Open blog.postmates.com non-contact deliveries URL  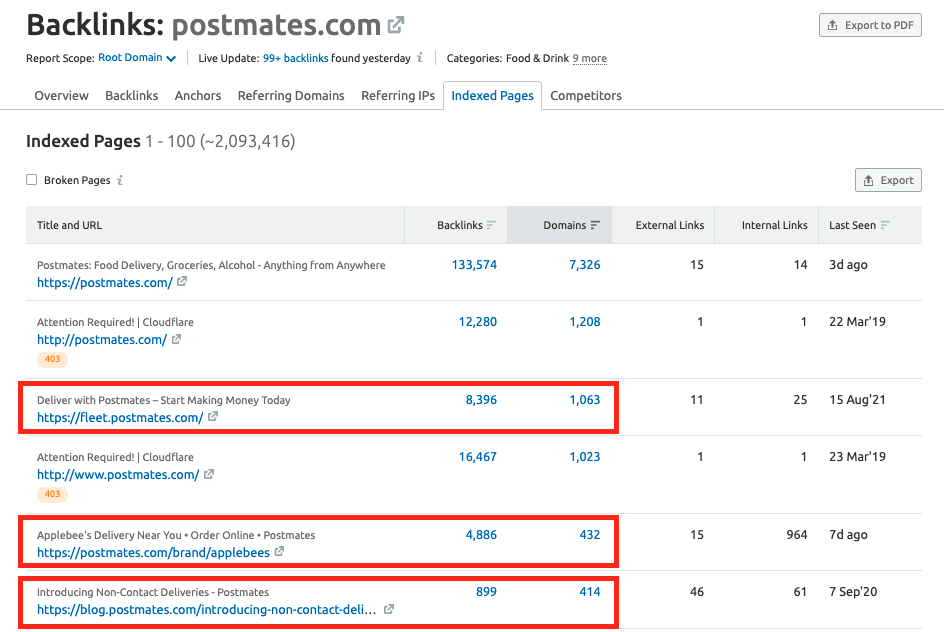pyautogui.click(x=207, y=609)
